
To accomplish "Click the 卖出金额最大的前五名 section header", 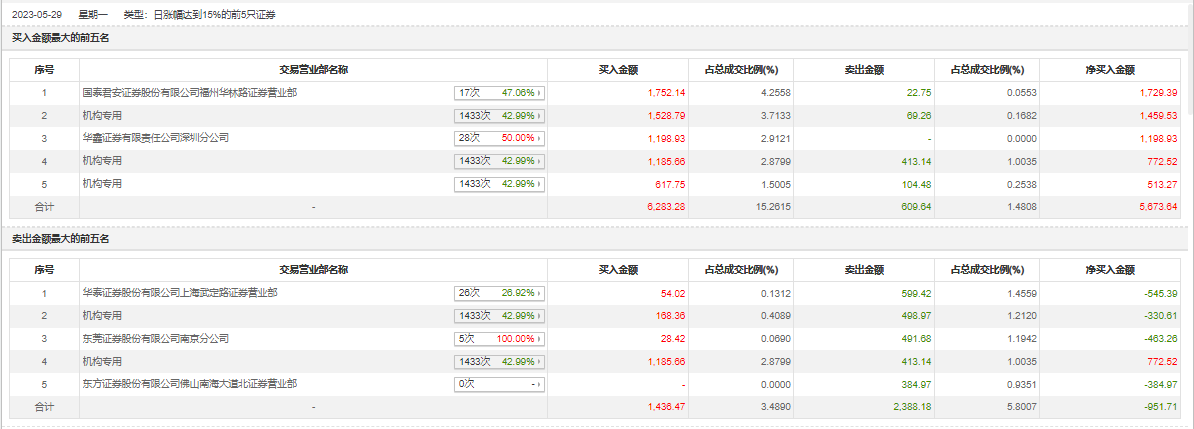I will (60, 239).
